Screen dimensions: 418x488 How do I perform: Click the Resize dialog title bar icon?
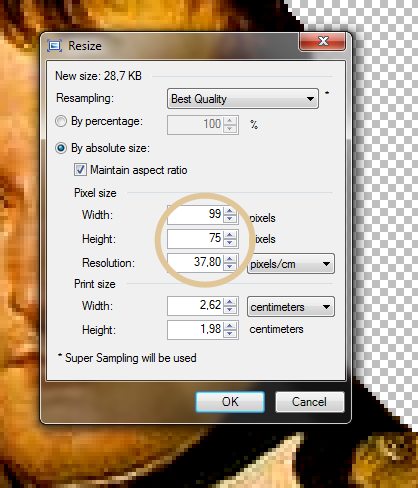point(55,45)
